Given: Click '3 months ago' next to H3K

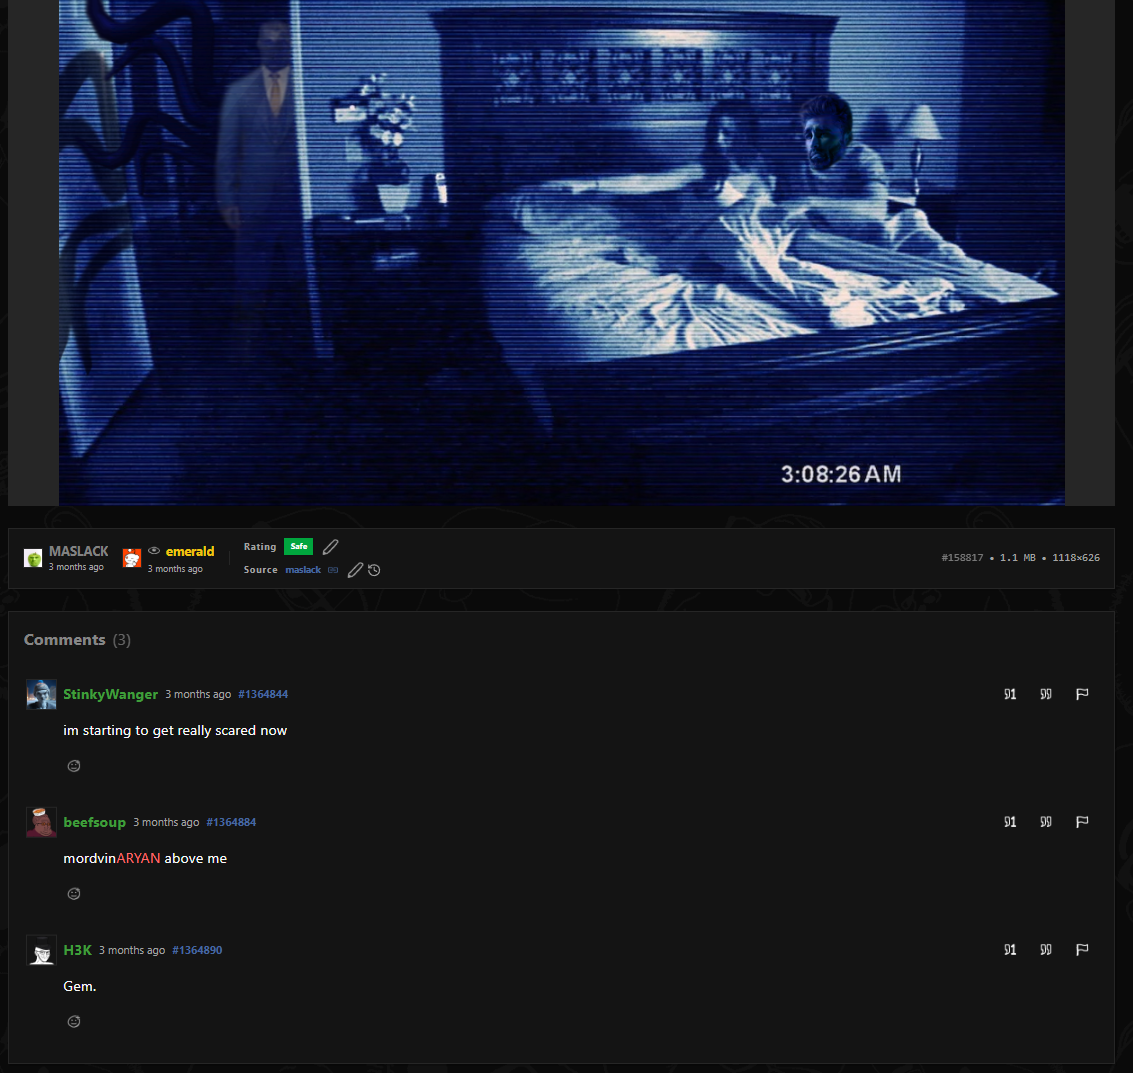Looking at the screenshot, I should click(132, 950).
